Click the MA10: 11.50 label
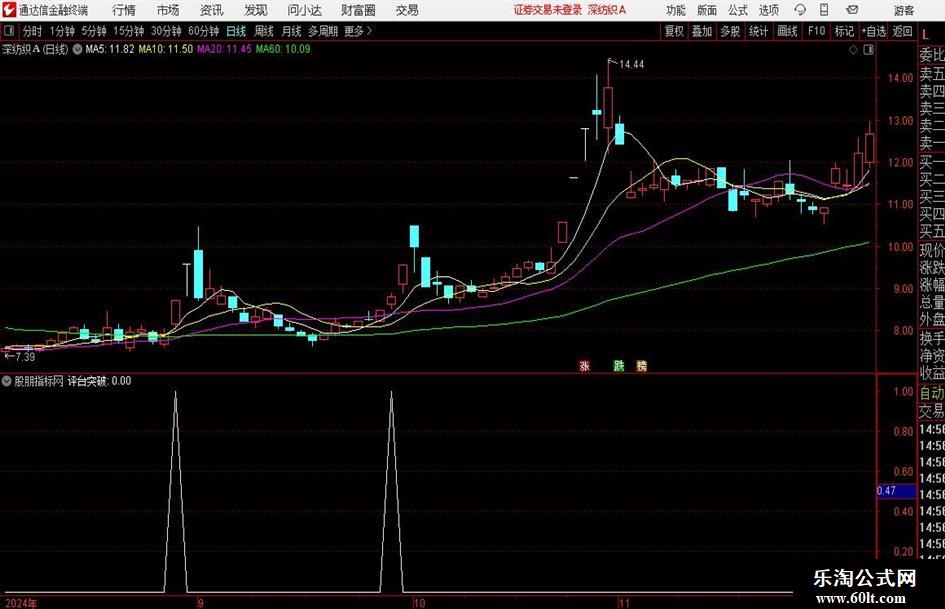This screenshot has width=945, height=609. [166, 49]
